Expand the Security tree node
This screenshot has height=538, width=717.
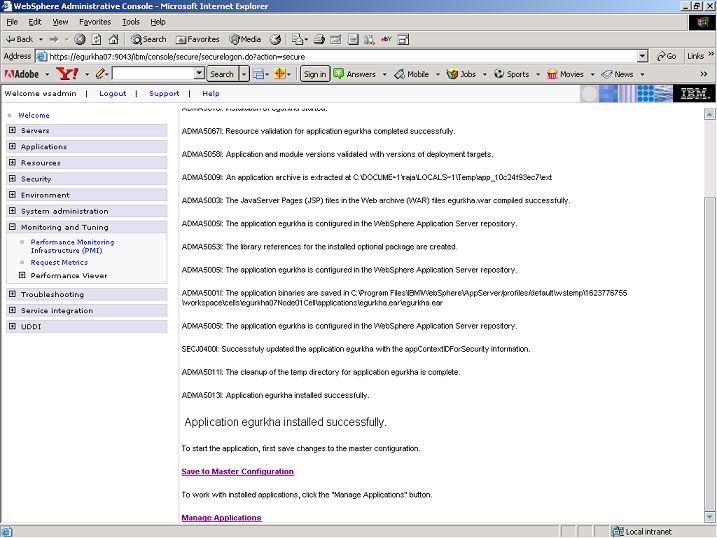coord(12,178)
